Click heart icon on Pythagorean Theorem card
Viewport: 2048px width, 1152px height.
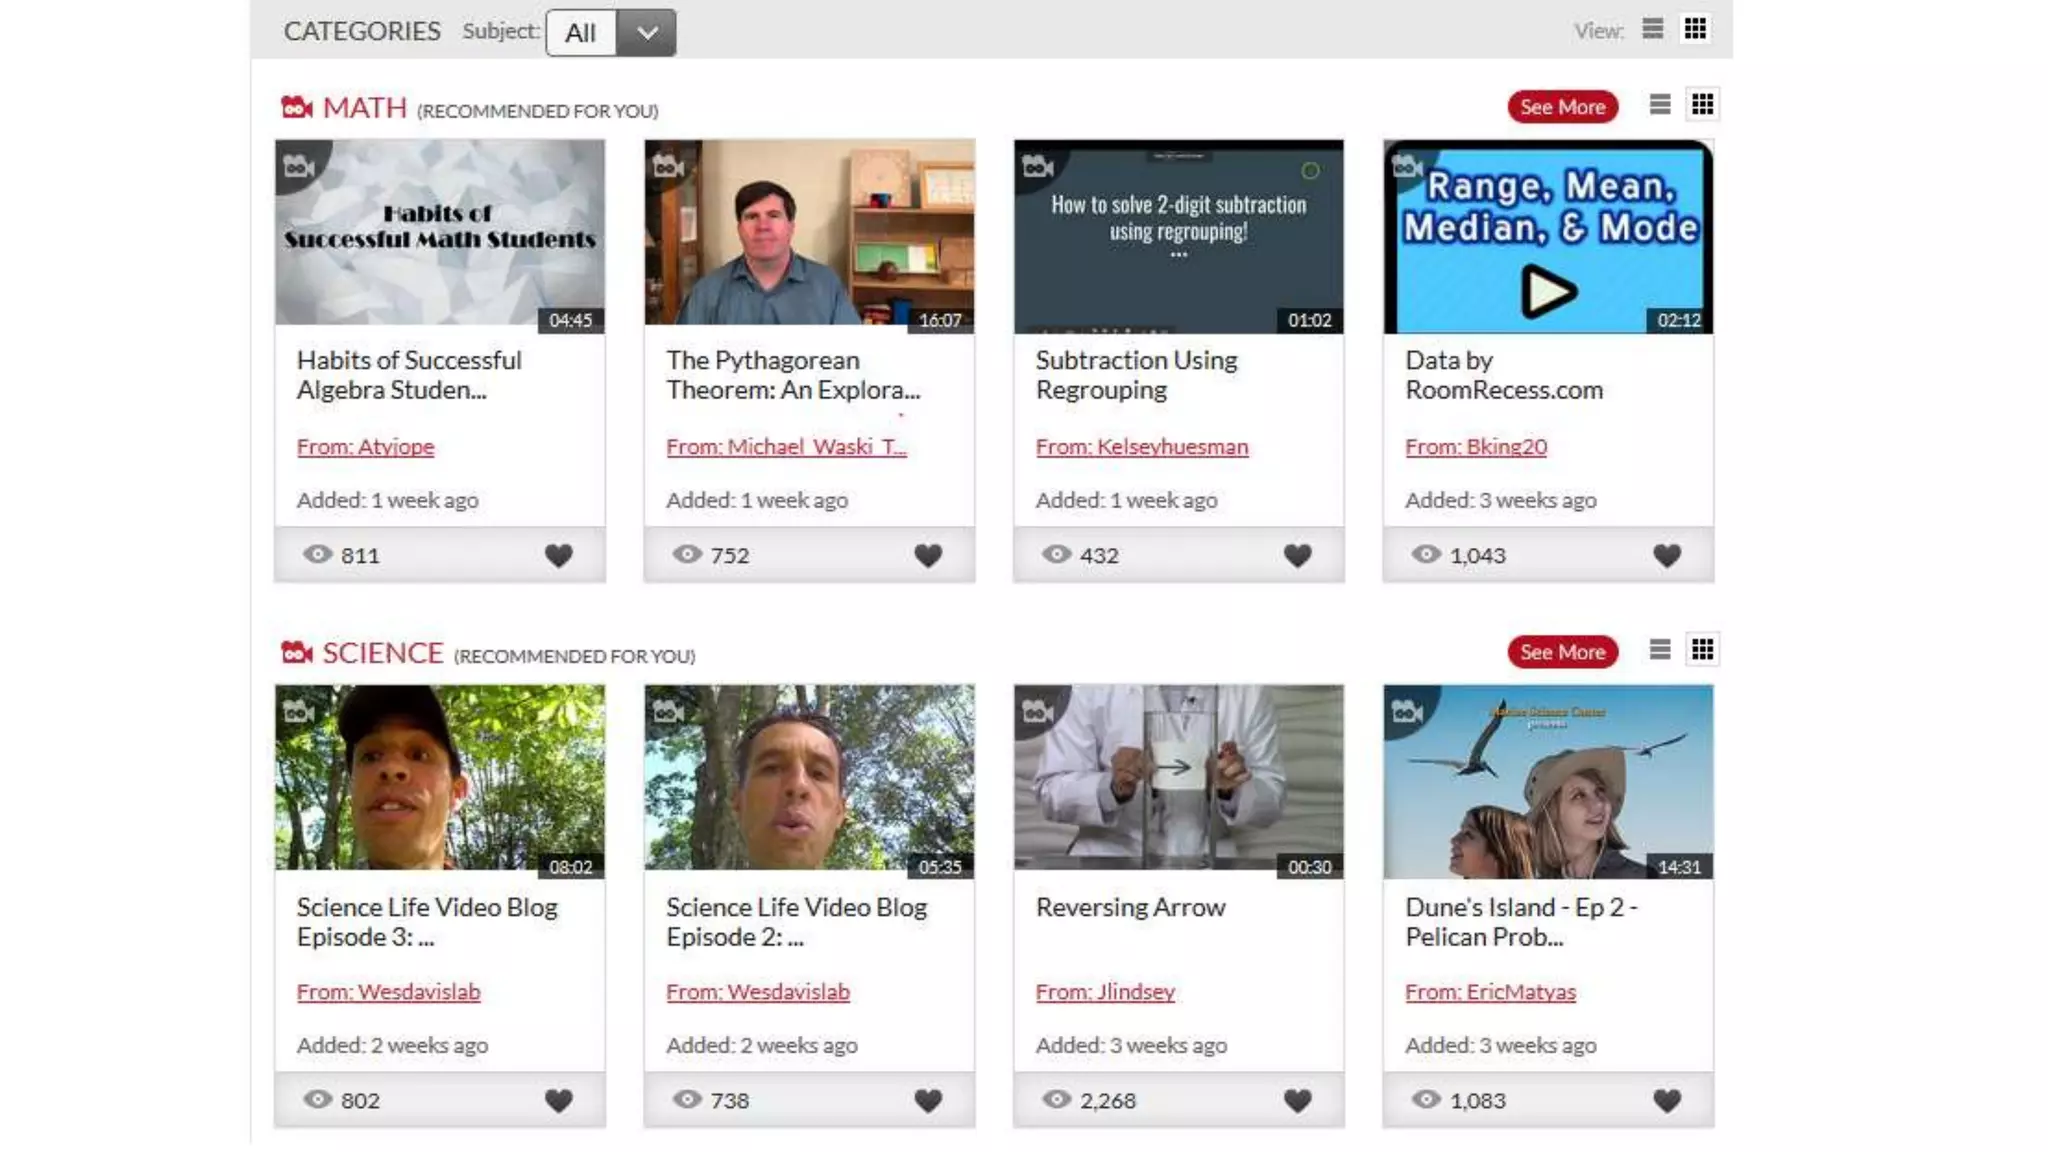click(x=928, y=555)
